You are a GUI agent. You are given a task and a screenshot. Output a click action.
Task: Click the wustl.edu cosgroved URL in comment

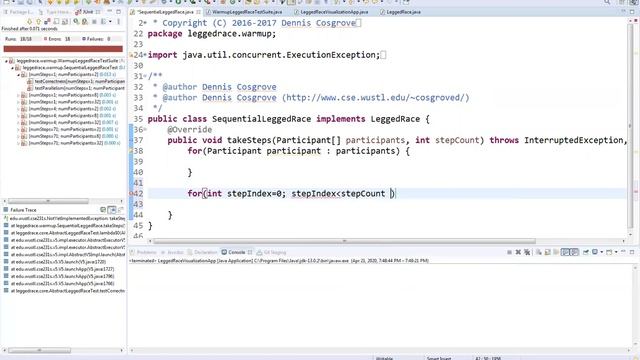376,98
